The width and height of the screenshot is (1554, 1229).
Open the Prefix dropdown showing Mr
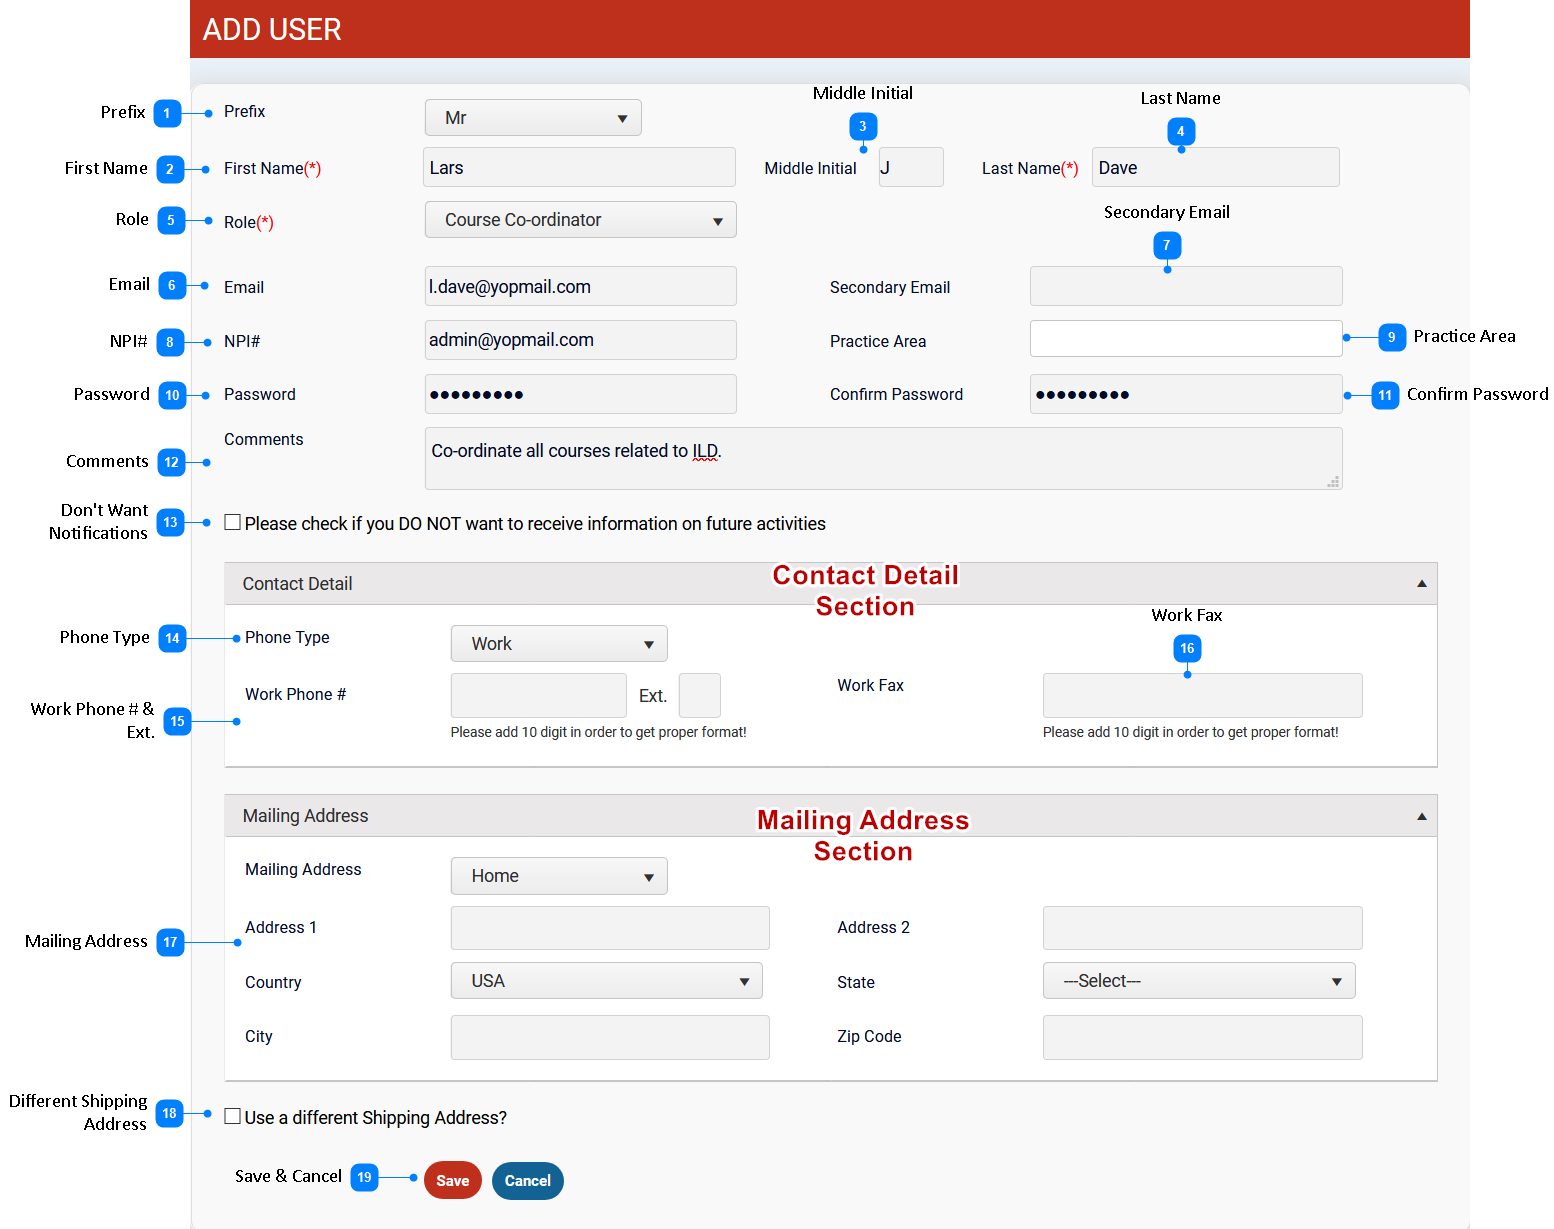click(x=533, y=118)
